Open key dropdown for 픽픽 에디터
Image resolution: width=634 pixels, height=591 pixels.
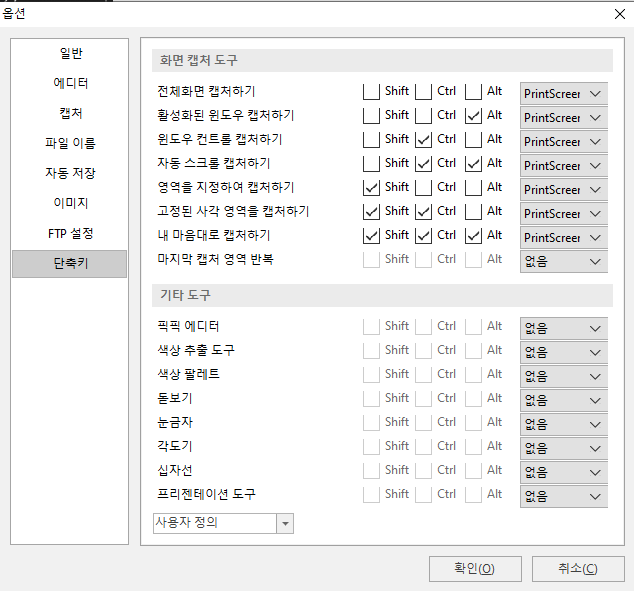564,328
